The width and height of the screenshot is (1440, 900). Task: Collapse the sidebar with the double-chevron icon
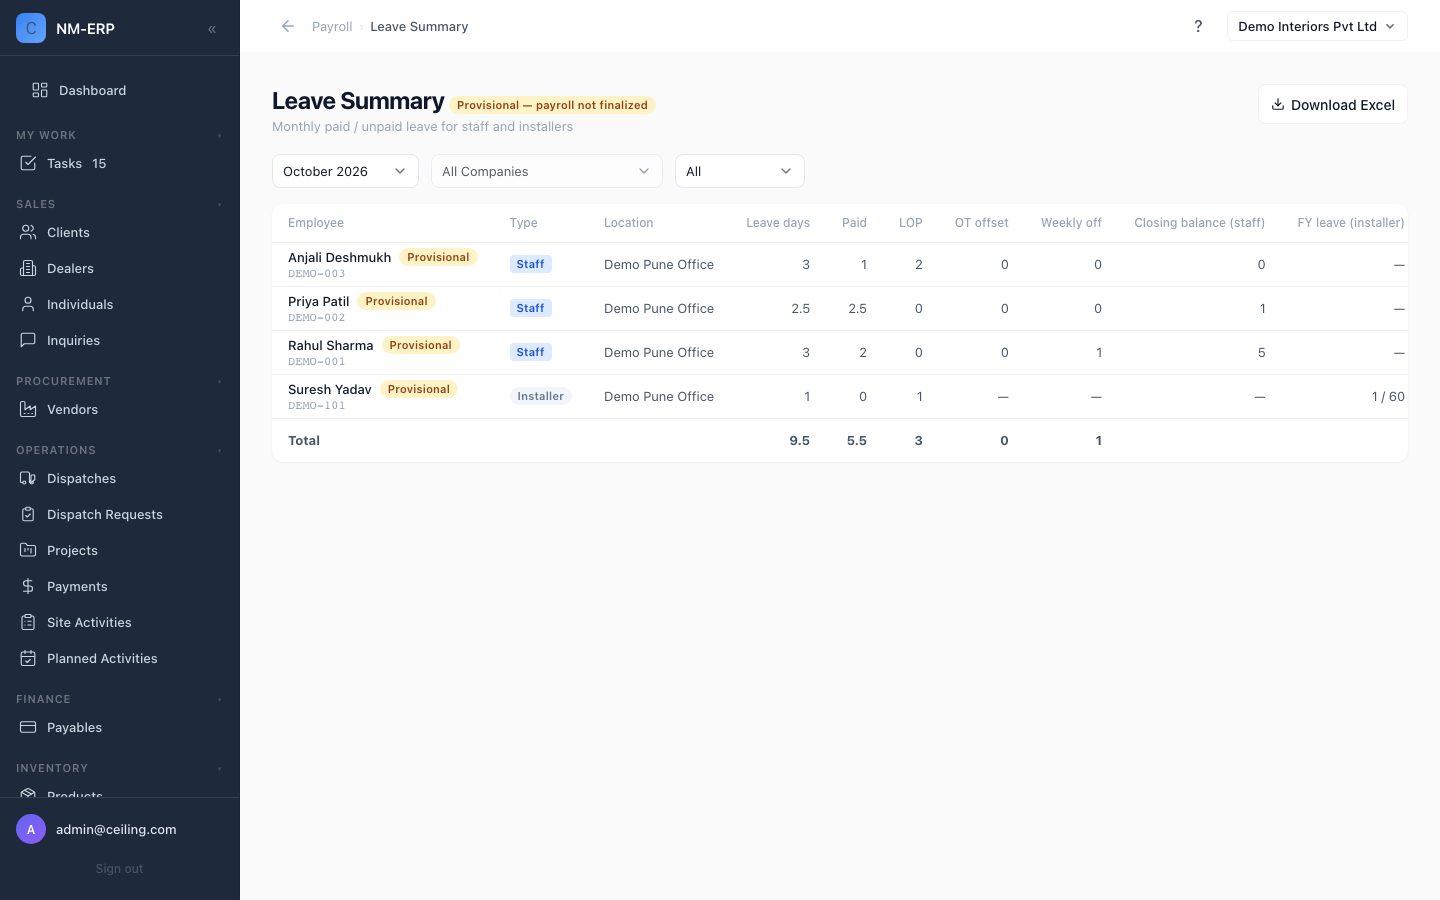212,29
